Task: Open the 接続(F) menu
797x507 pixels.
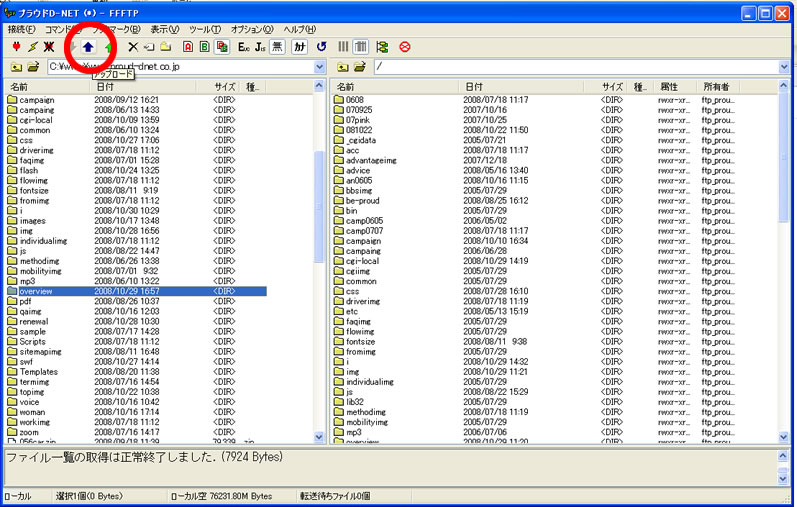Action: (21, 29)
